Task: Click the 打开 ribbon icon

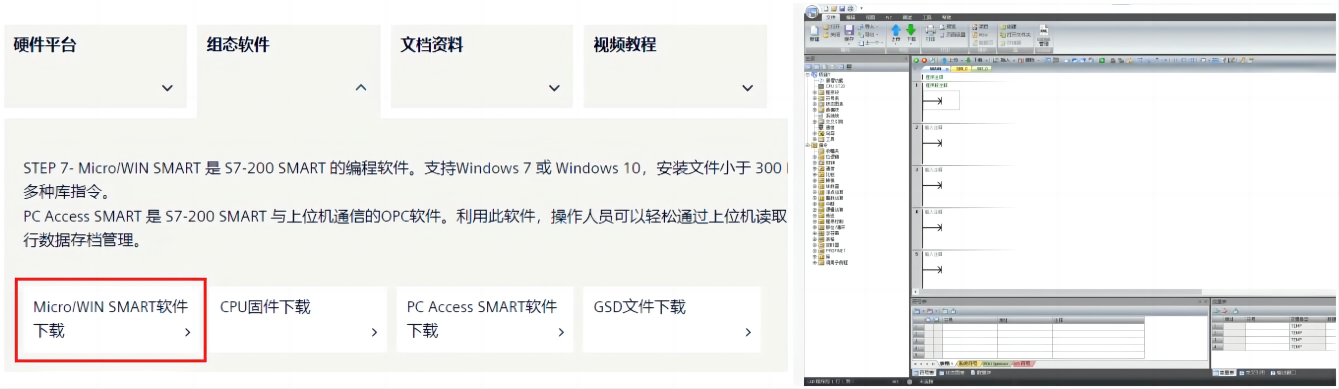Action: pyautogui.click(x=832, y=27)
